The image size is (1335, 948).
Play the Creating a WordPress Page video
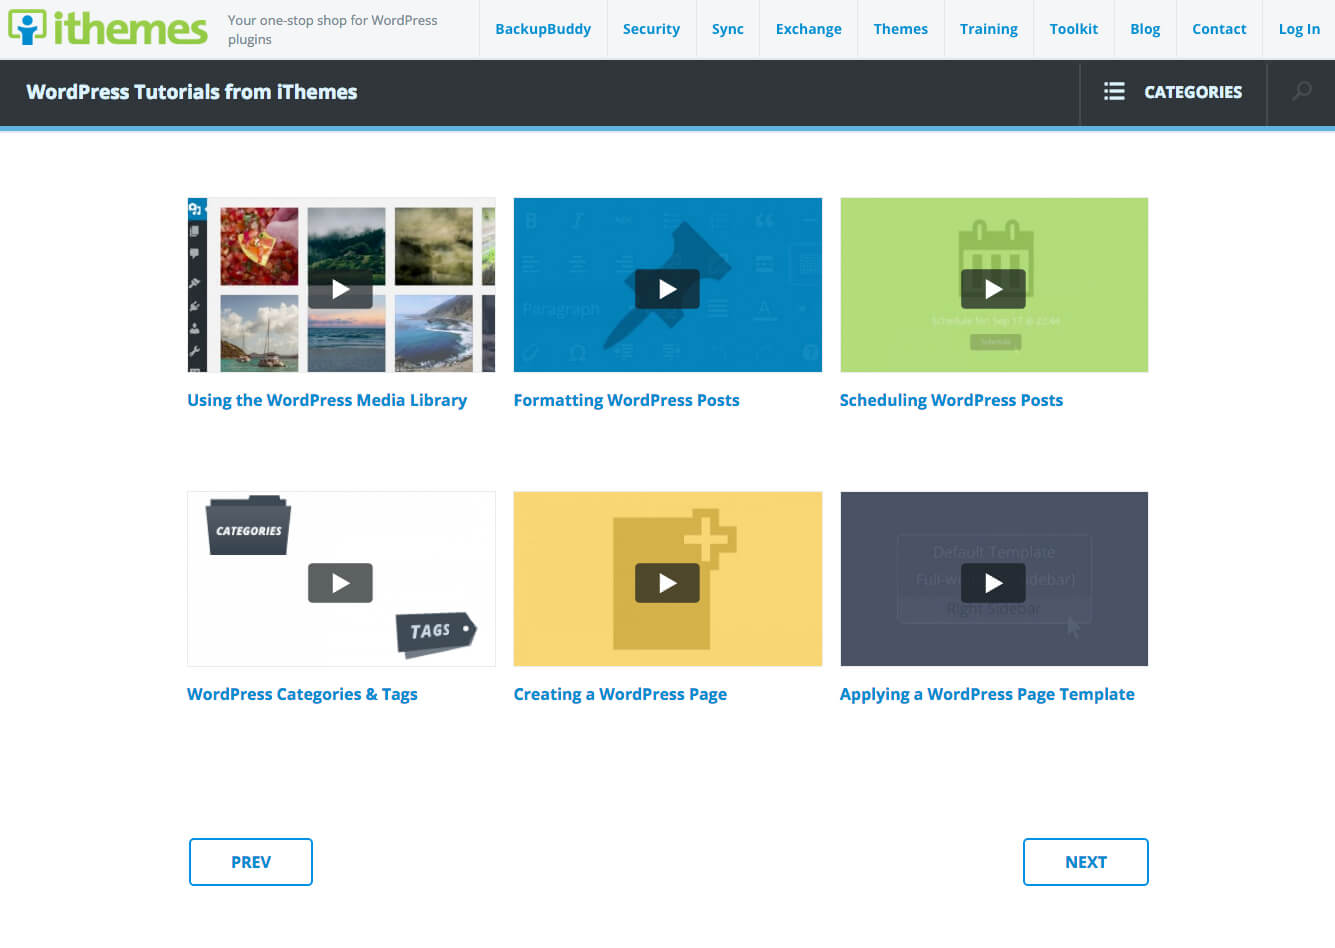click(667, 583)
